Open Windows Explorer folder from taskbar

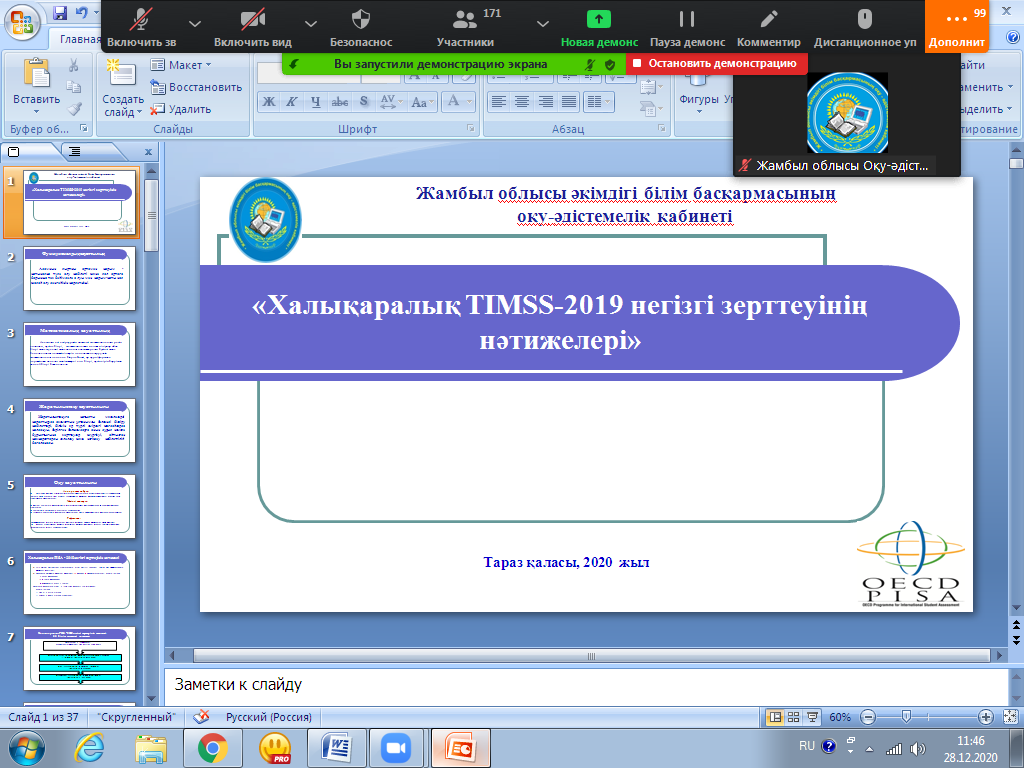[x=151, y=748]
